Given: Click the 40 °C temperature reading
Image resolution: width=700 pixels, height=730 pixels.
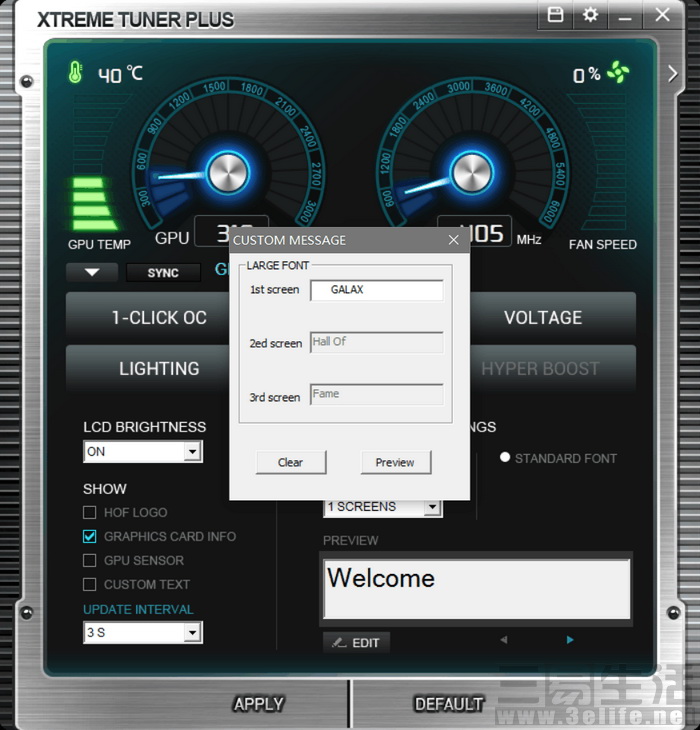Looking at the screenshot, I should tap(120, 74).
